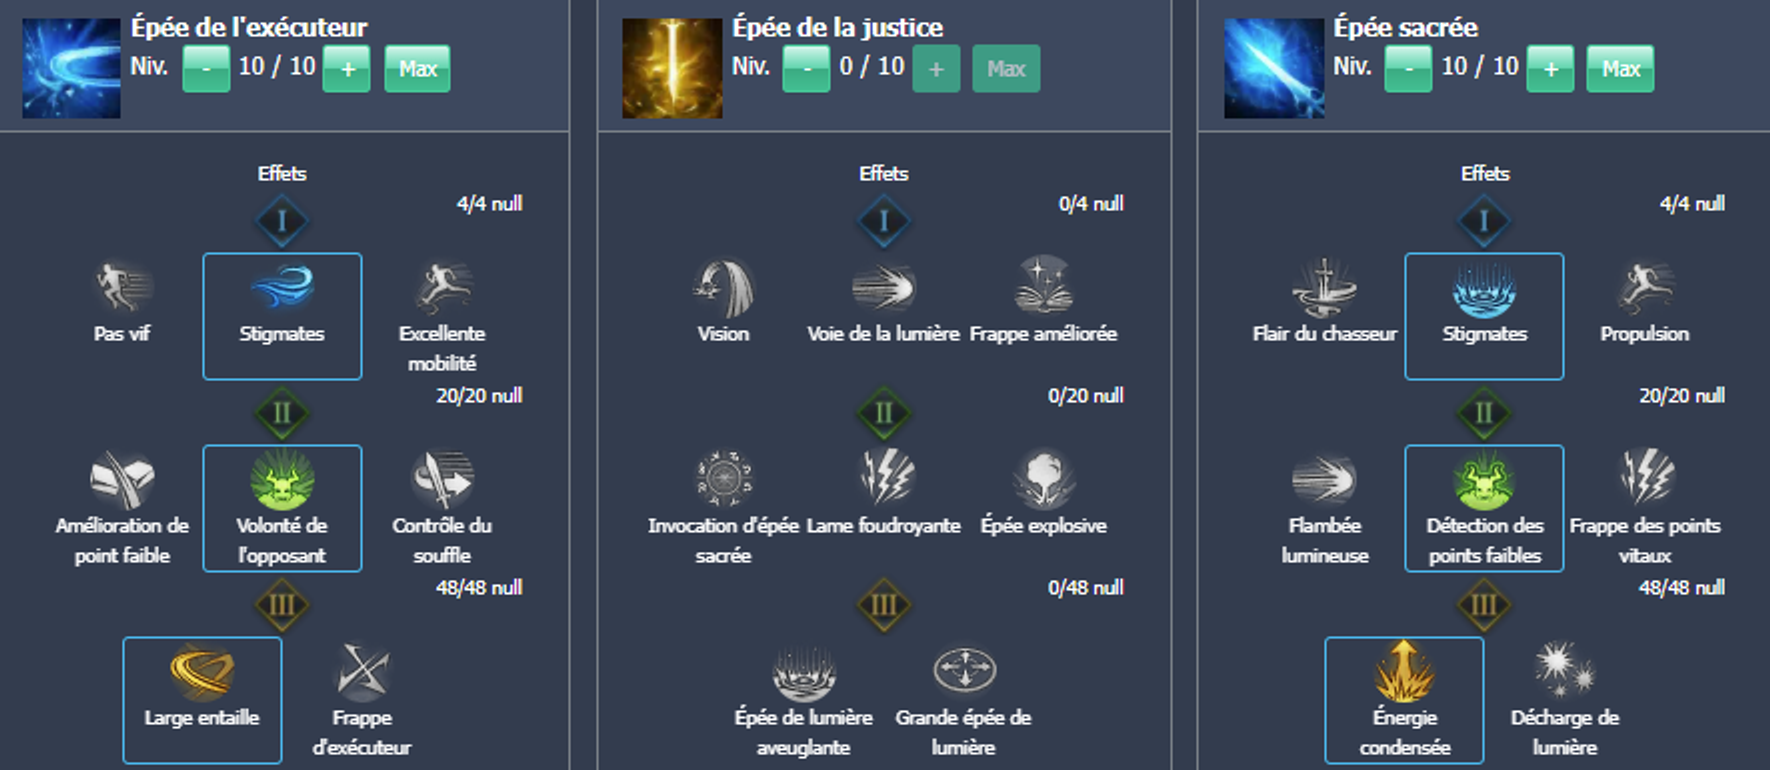1770x770 pixels.
Task: Select the Épée explosive tripod icon
Action: [1044, 478]
